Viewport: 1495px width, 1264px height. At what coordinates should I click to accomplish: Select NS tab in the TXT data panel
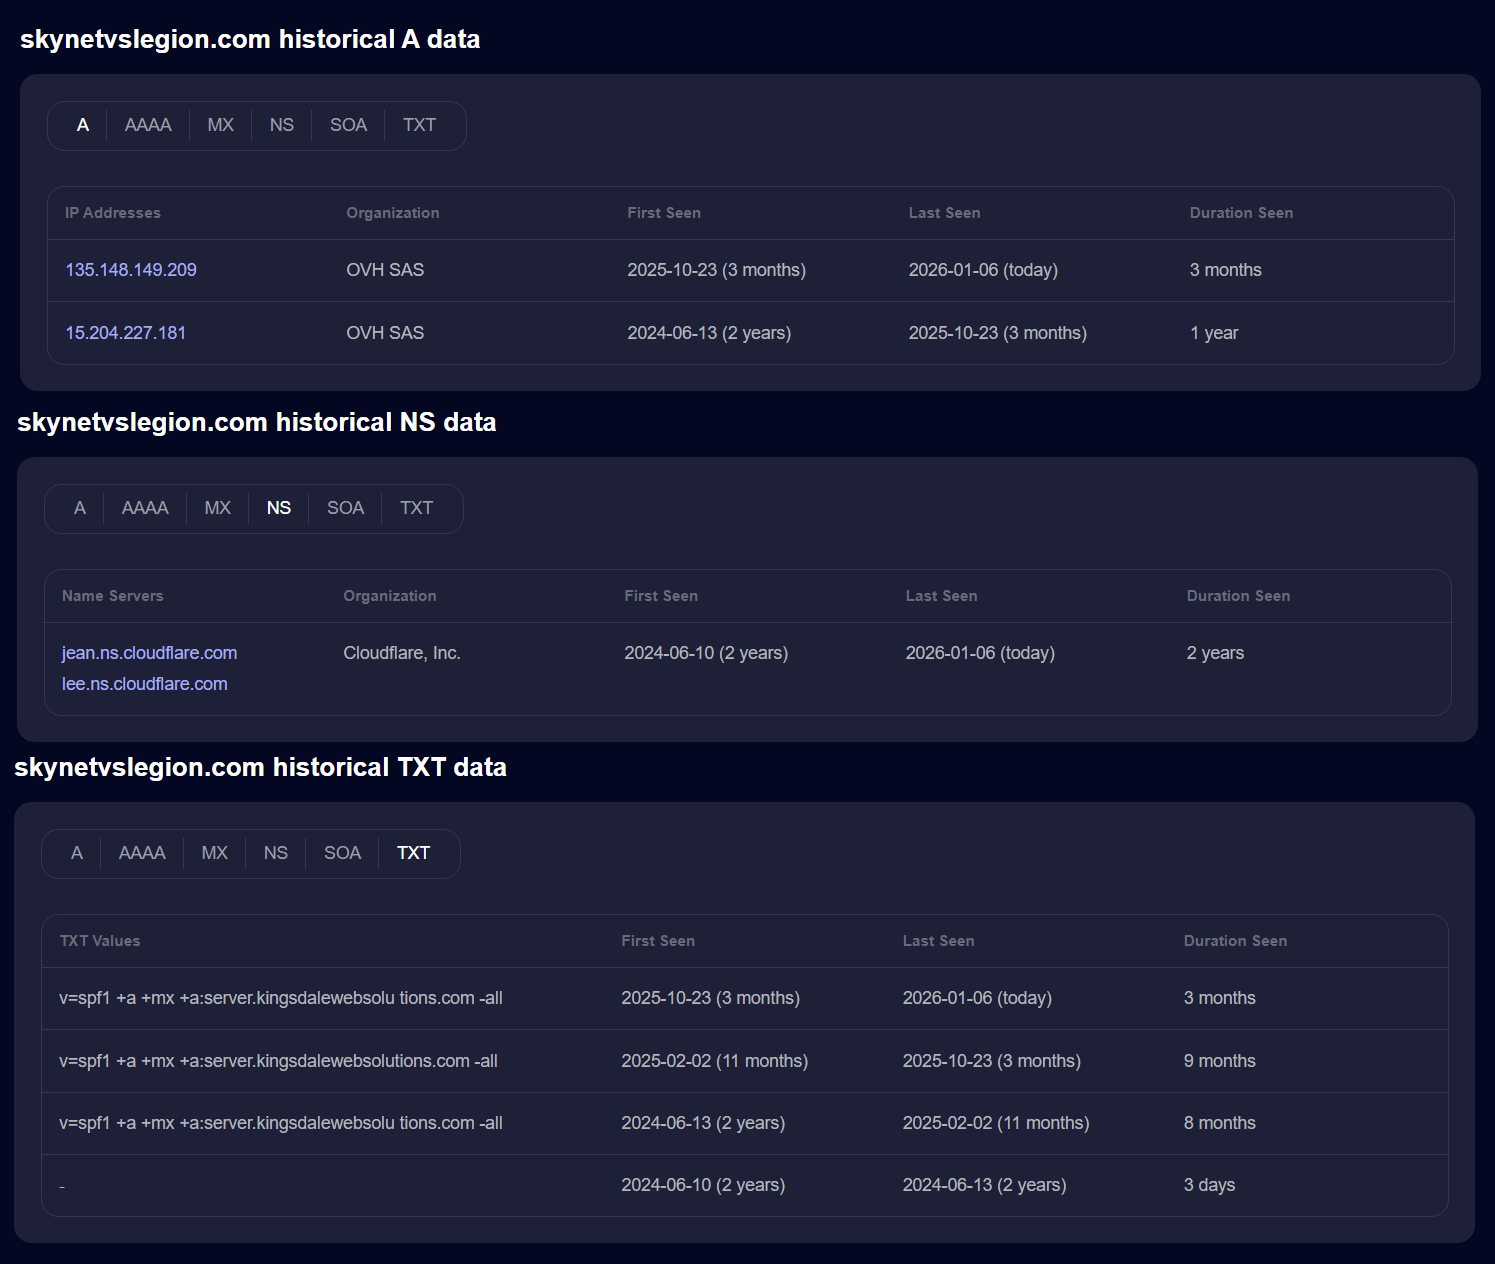276,853
